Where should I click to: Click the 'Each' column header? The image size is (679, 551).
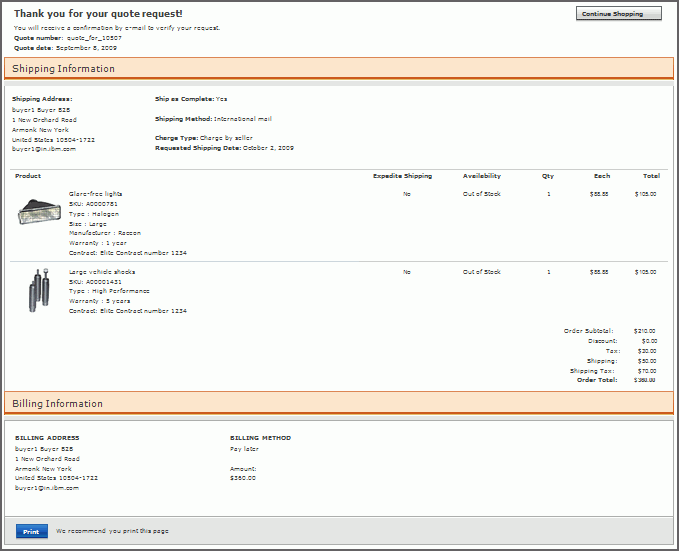click(602, 175)
